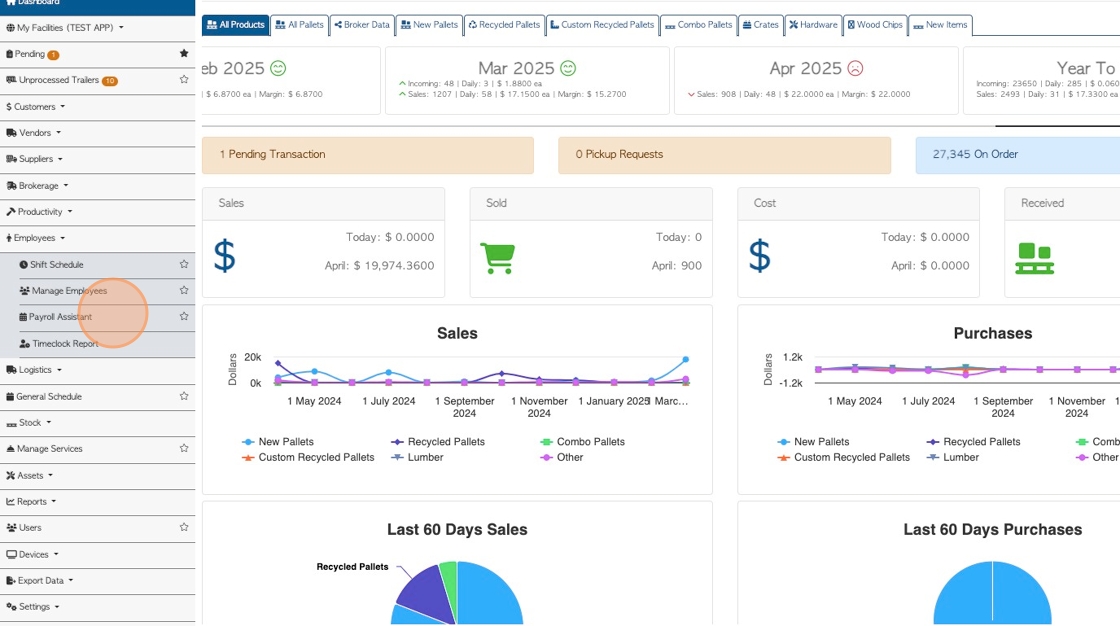The width and height of the screenshot is (1120, 626).
Task: Click the truck icon next to Vendors
Action: (11, 133)
